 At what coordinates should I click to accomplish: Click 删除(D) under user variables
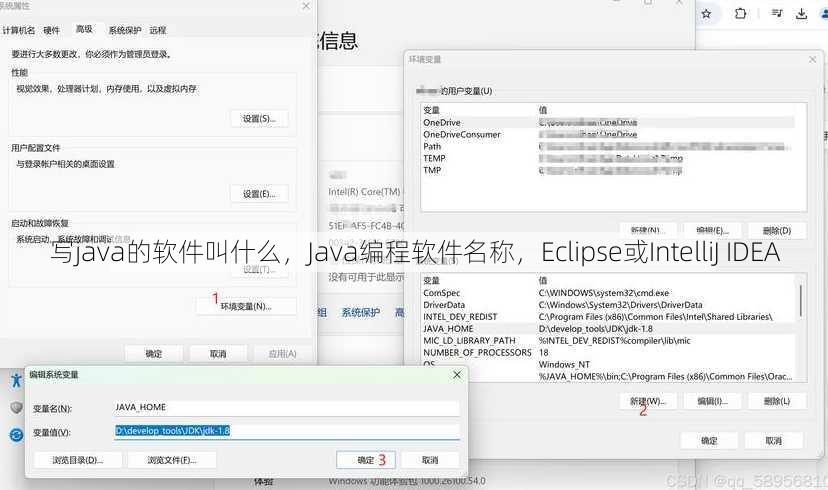(777, 230)
